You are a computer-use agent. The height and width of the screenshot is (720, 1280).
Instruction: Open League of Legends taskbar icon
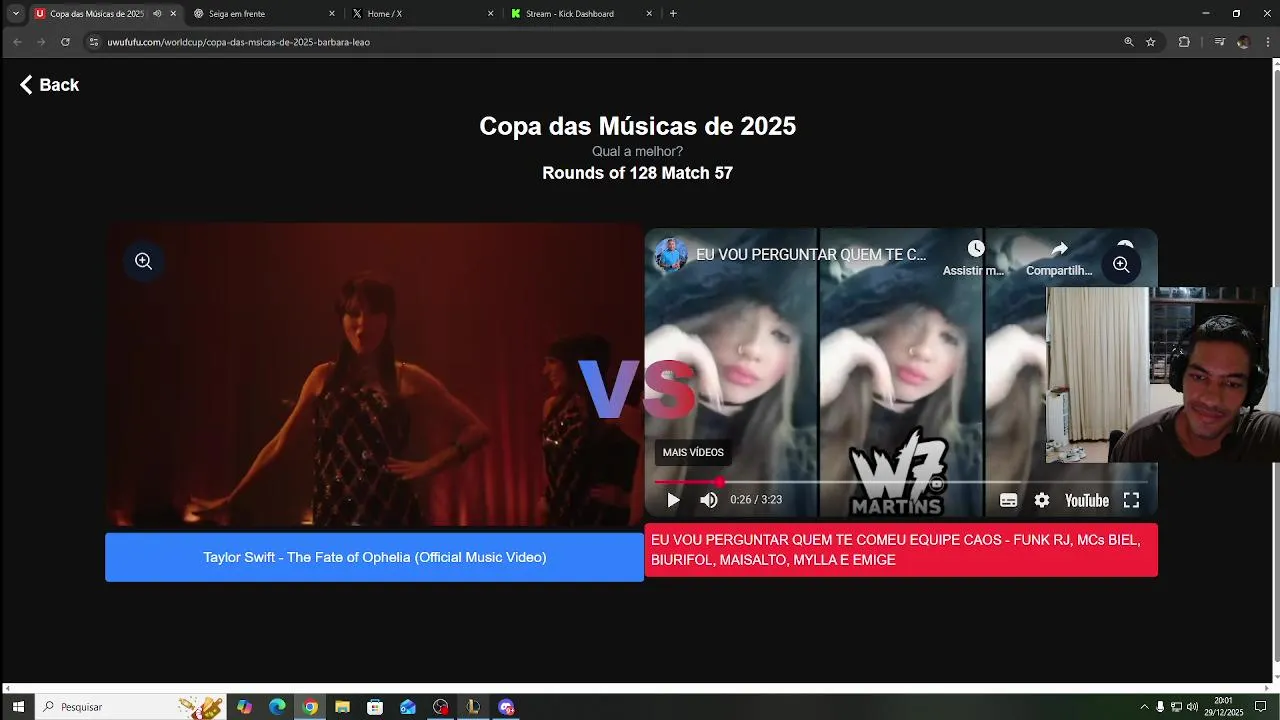(x=473, y=707)
